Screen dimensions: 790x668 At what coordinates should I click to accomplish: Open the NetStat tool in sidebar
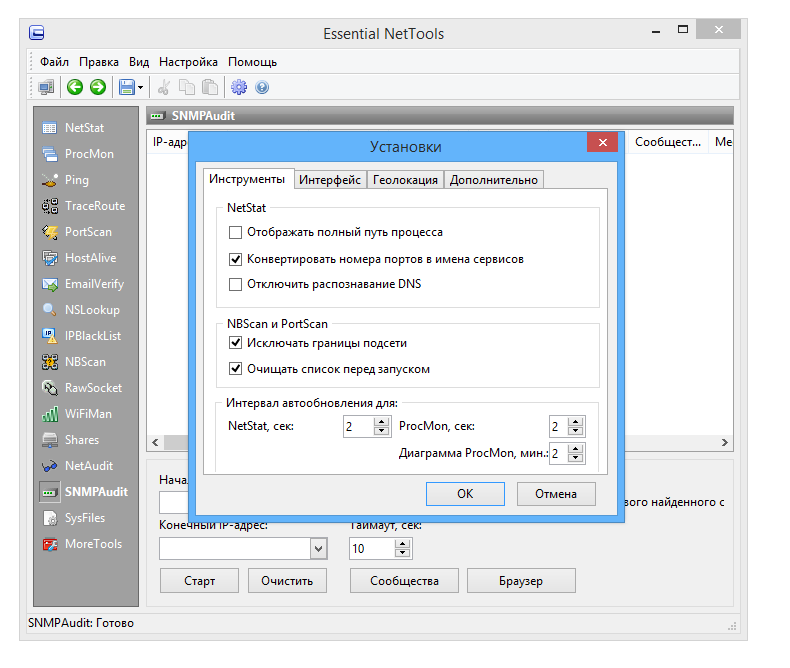[x=74, y=128]
